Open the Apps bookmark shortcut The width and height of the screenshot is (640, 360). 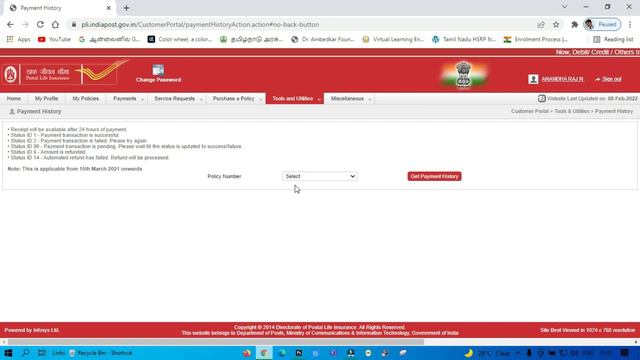[x=18, y=39]
